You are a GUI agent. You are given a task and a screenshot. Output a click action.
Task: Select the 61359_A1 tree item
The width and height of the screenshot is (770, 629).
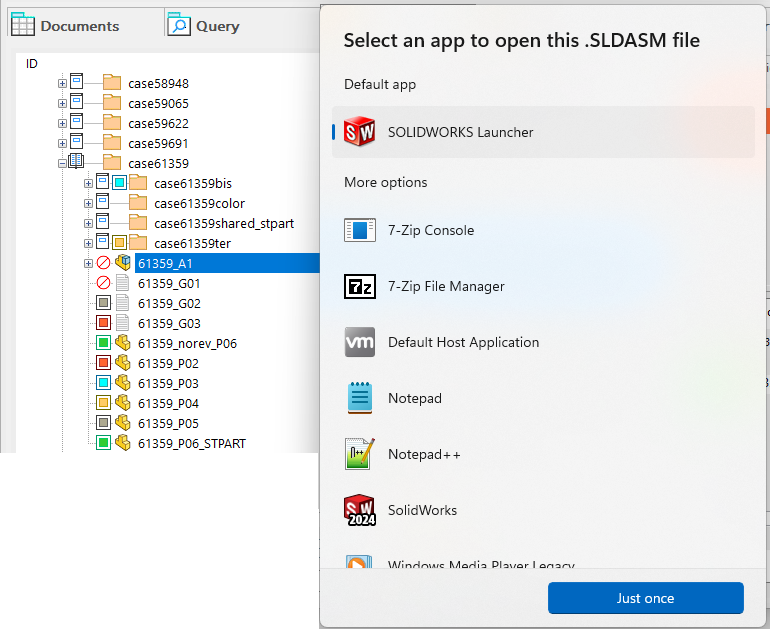[x=227, y=264]
